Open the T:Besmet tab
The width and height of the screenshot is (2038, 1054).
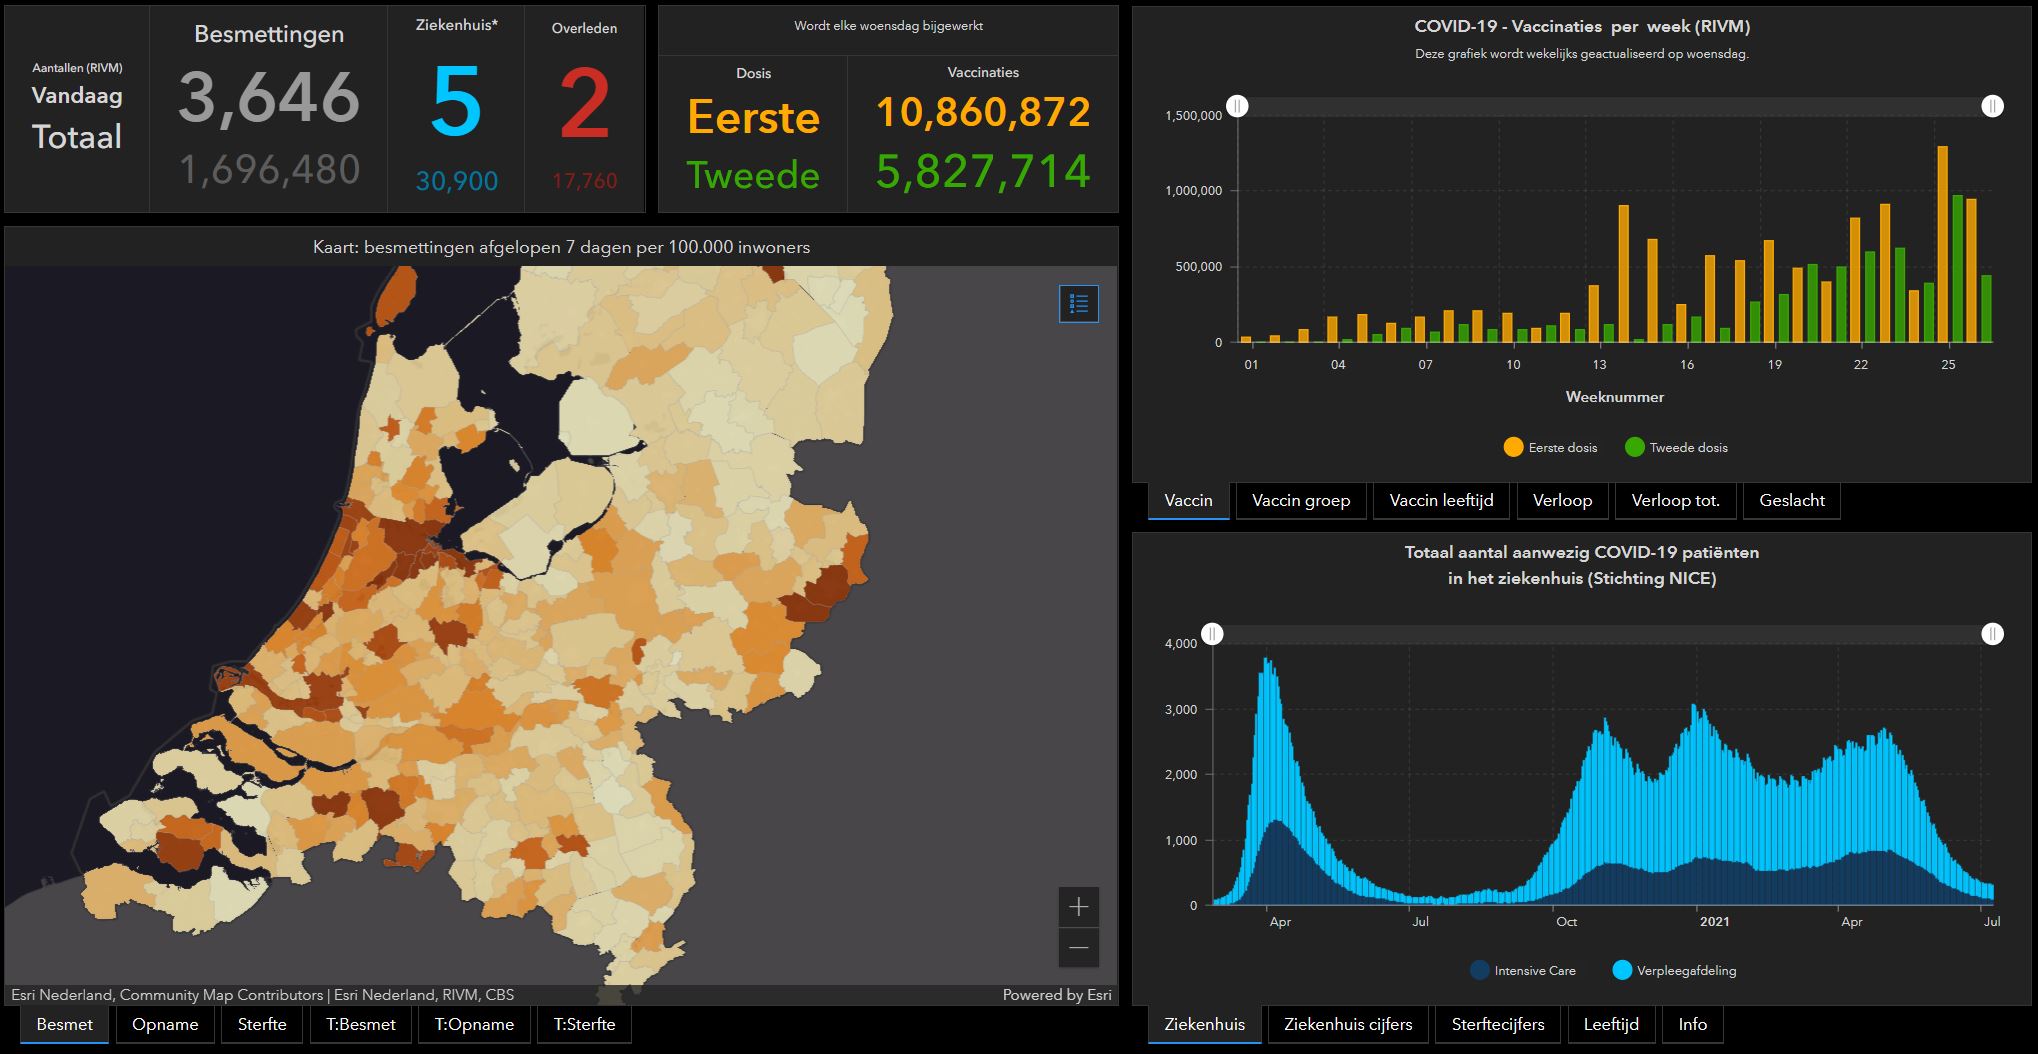(360, 1024)
